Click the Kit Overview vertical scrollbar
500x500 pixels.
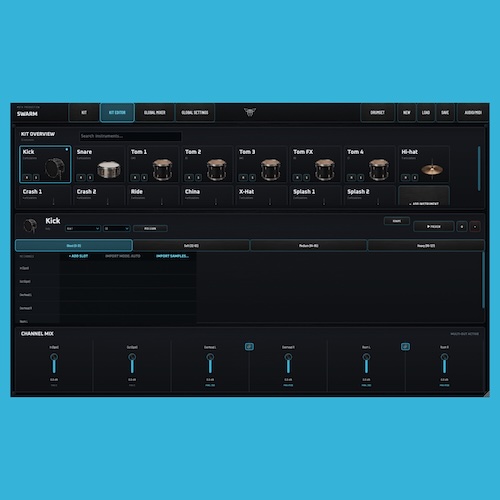click(479, 168)
